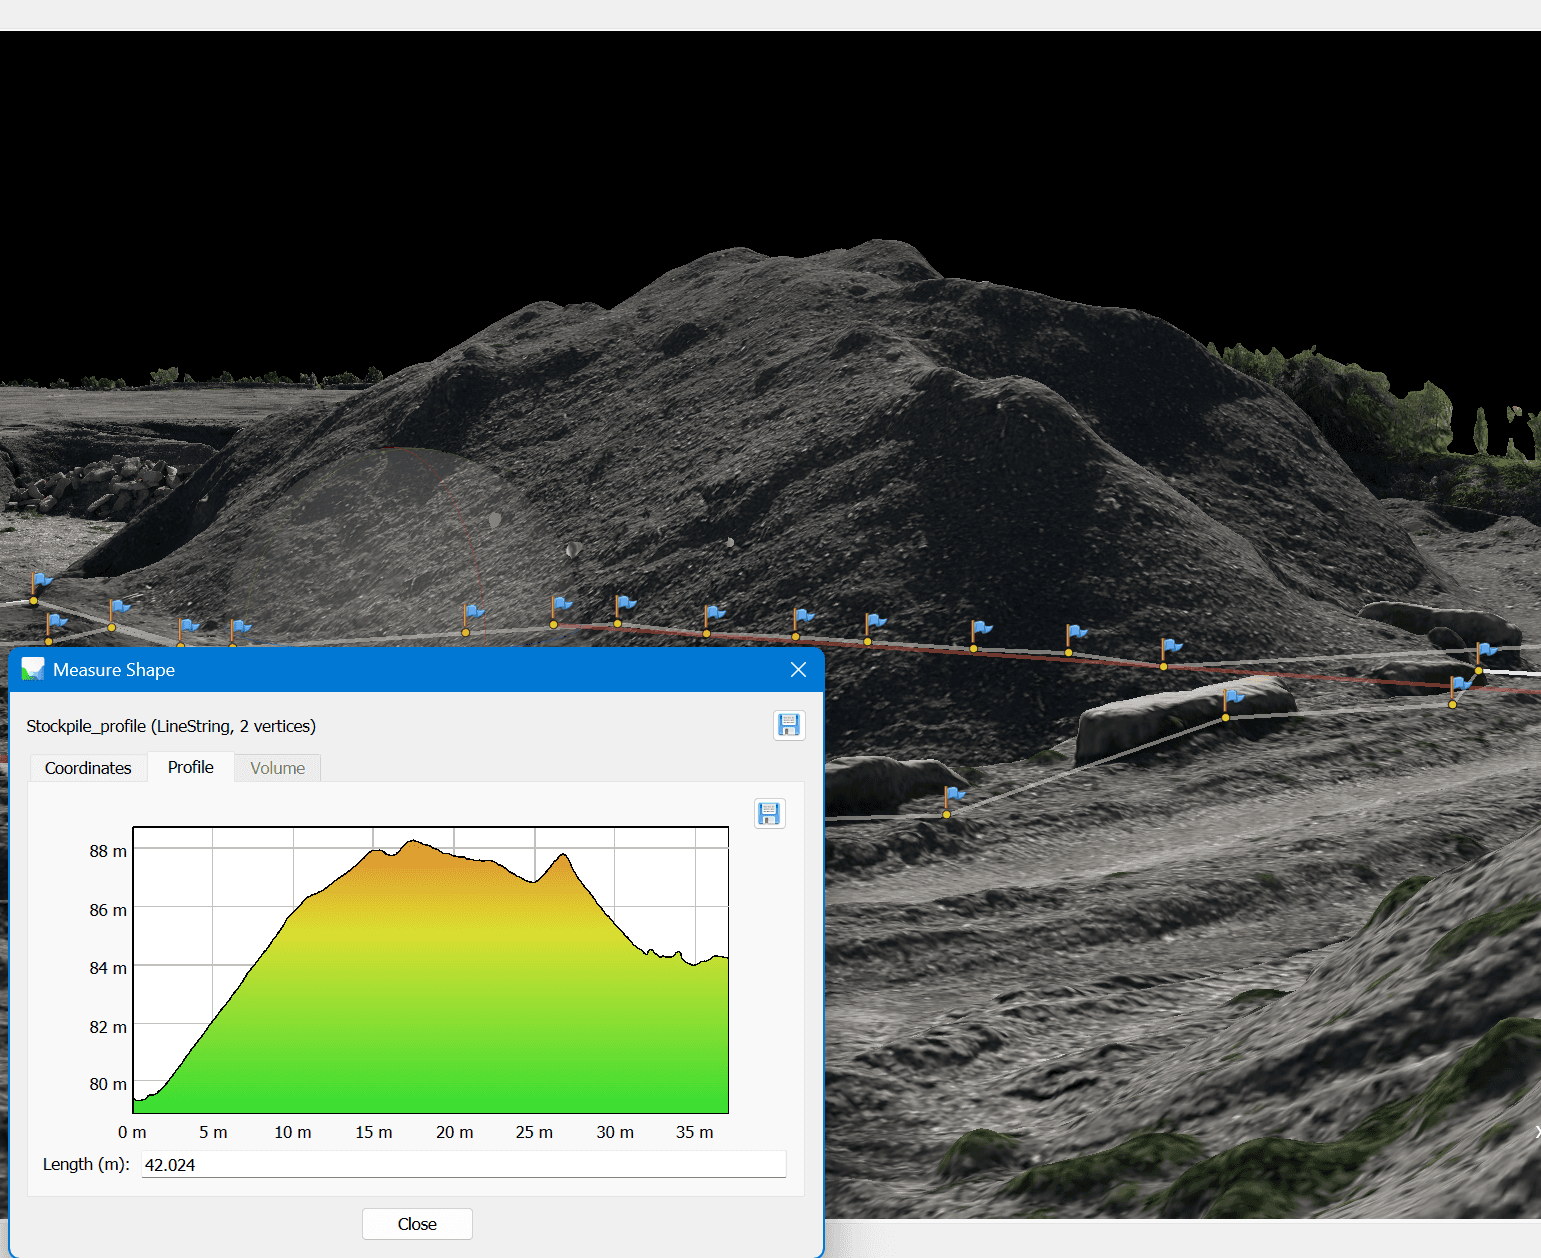Image resolution: width=1541 pixels, height=1258 pixels.
Task: Click the blue flag on the lower-right slope
Action: [x=954, y=793]
